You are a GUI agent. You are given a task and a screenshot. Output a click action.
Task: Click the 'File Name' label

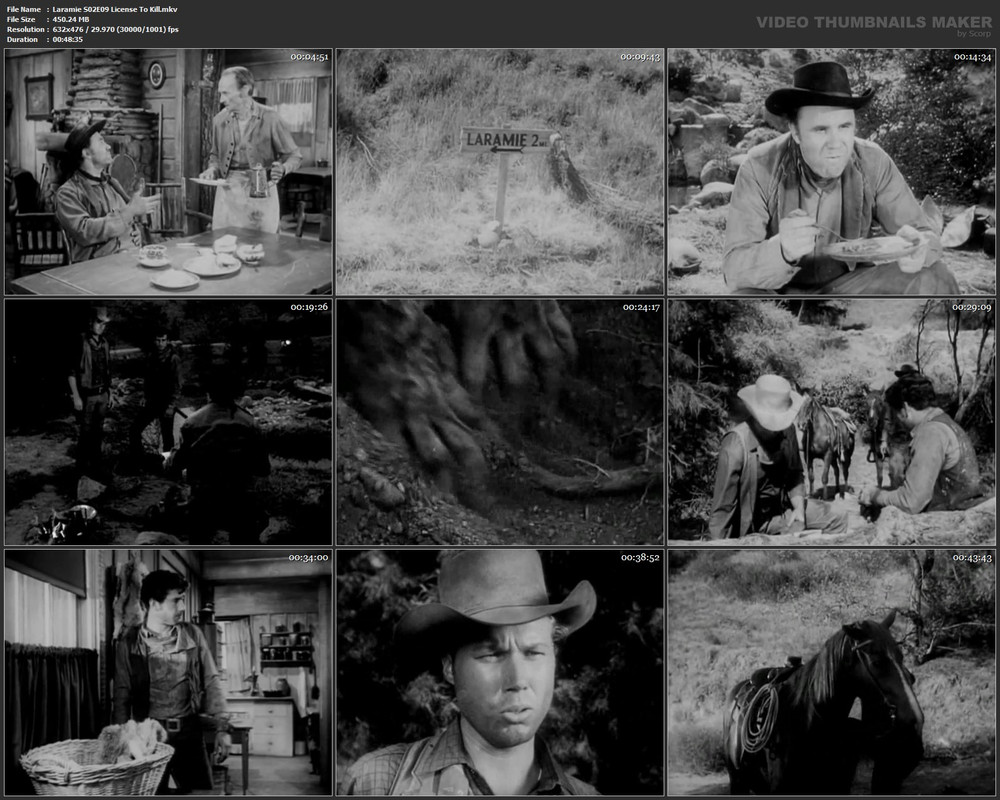(24, 10)
